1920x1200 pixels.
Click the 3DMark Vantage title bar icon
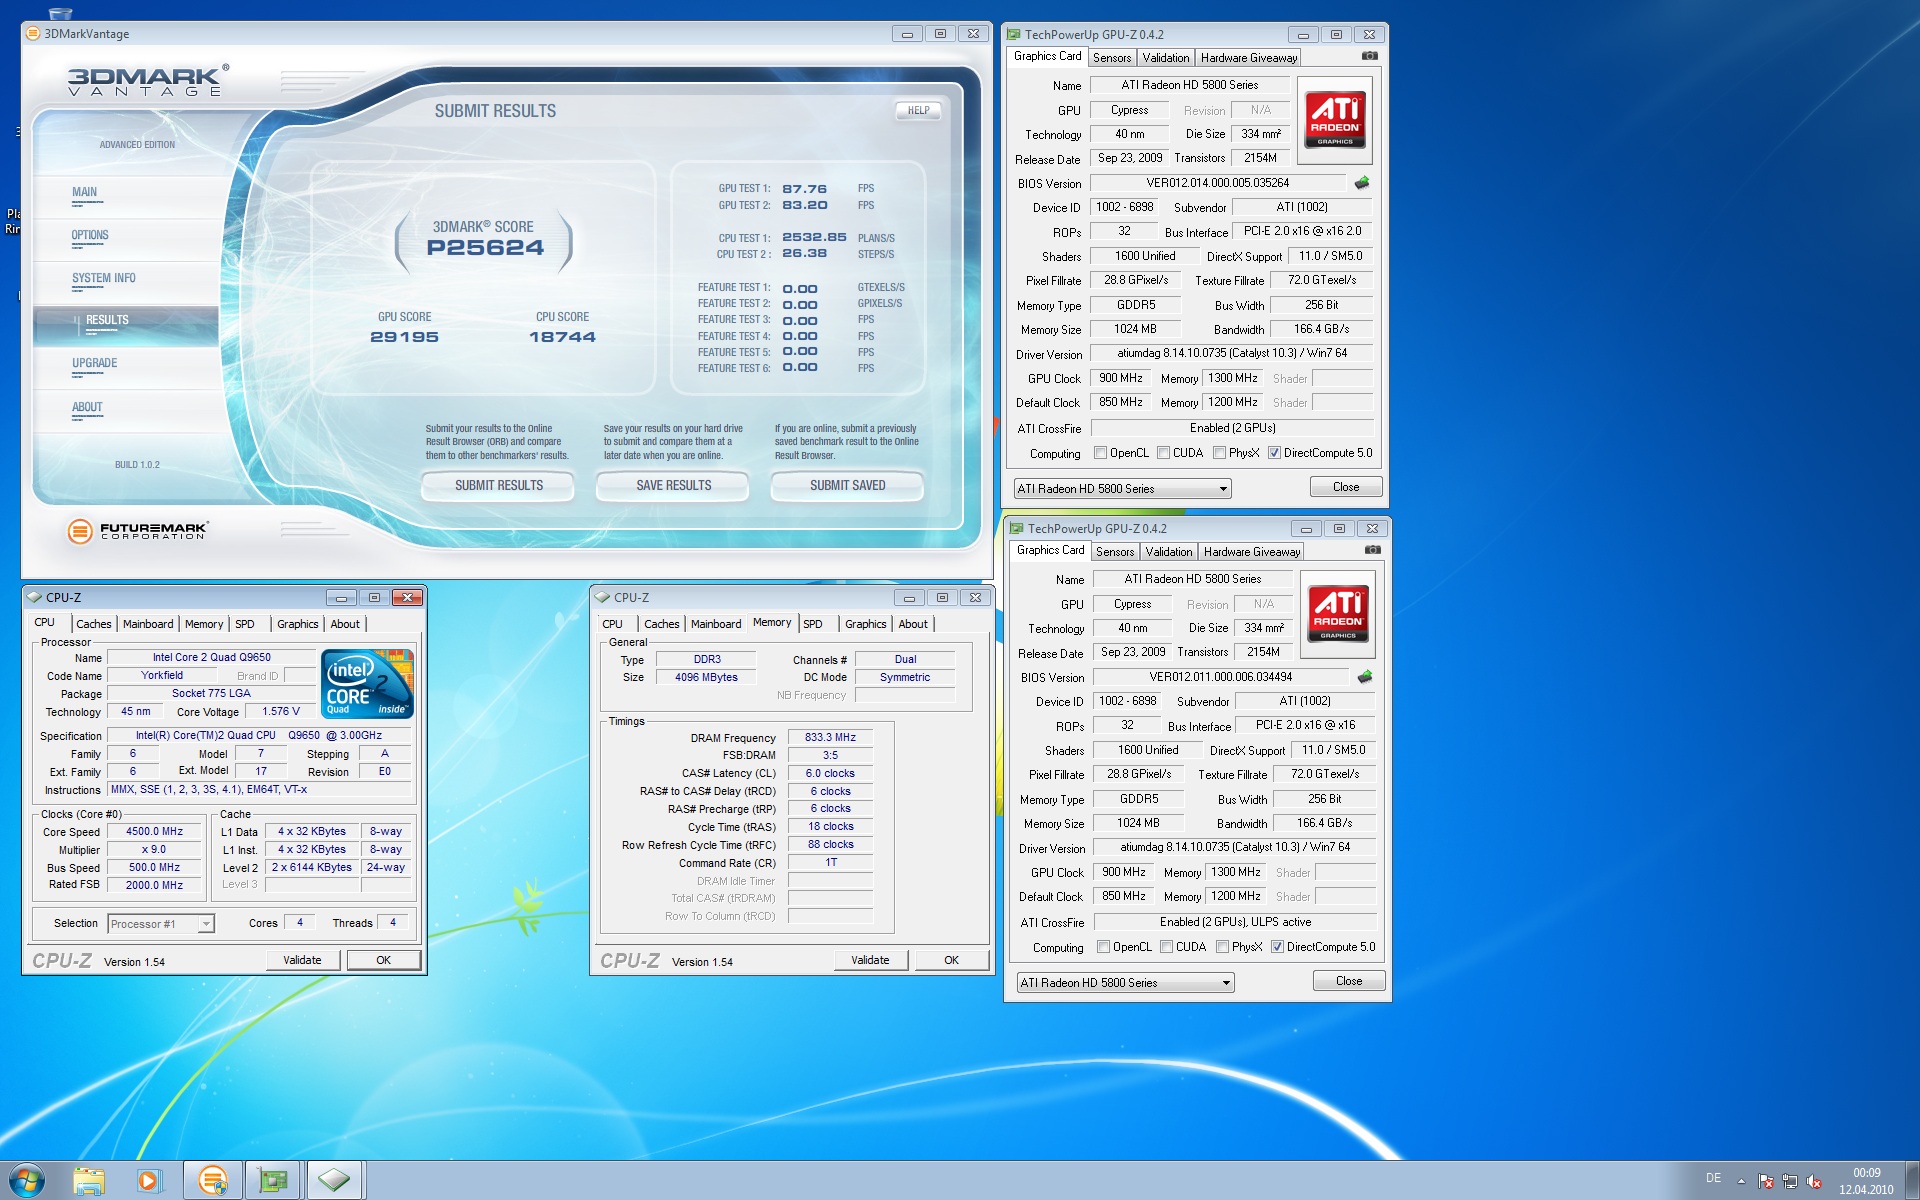[x=33, y=33]
